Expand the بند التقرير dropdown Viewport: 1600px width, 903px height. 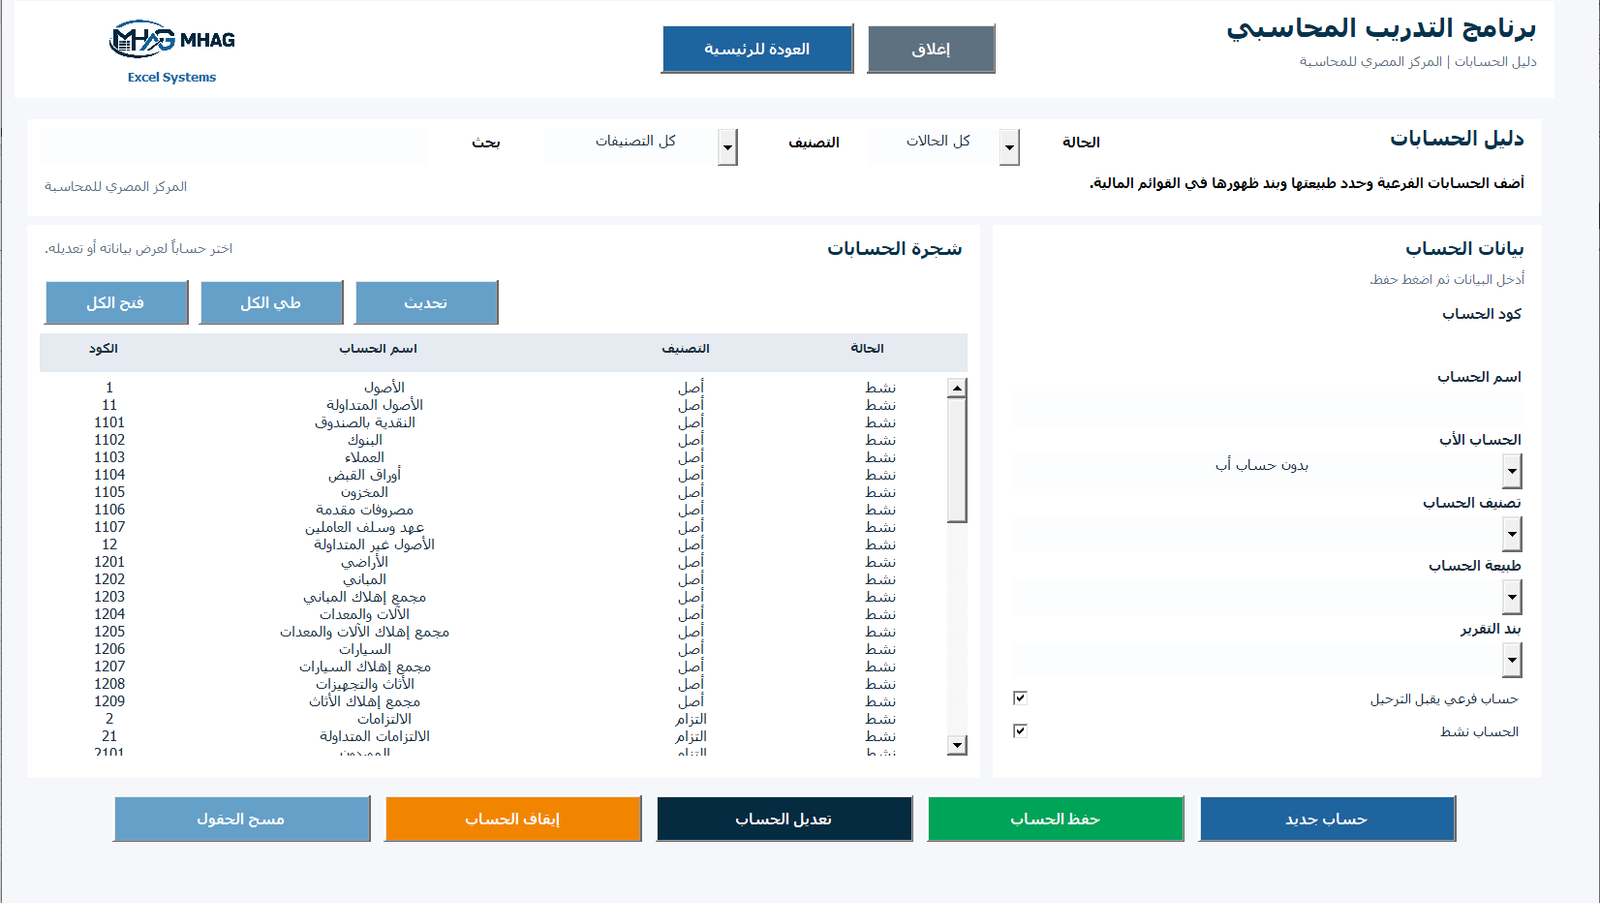pyautogui.click(x=1512, y=660)
